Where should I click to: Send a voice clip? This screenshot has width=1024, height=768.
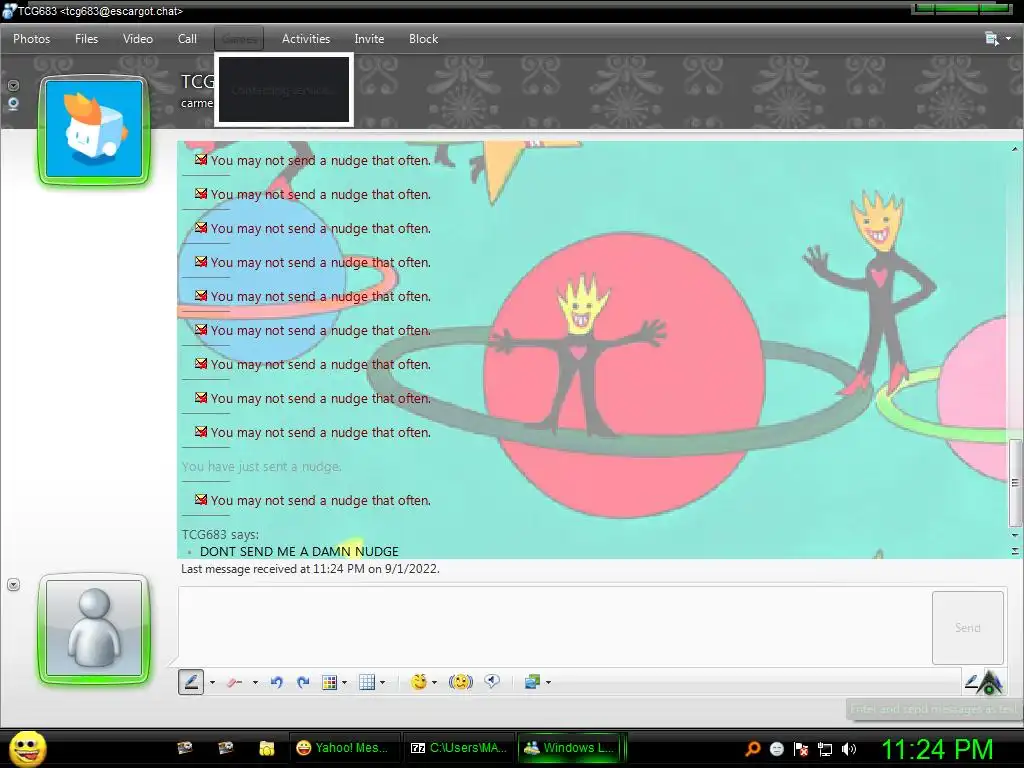click(492, 682)
